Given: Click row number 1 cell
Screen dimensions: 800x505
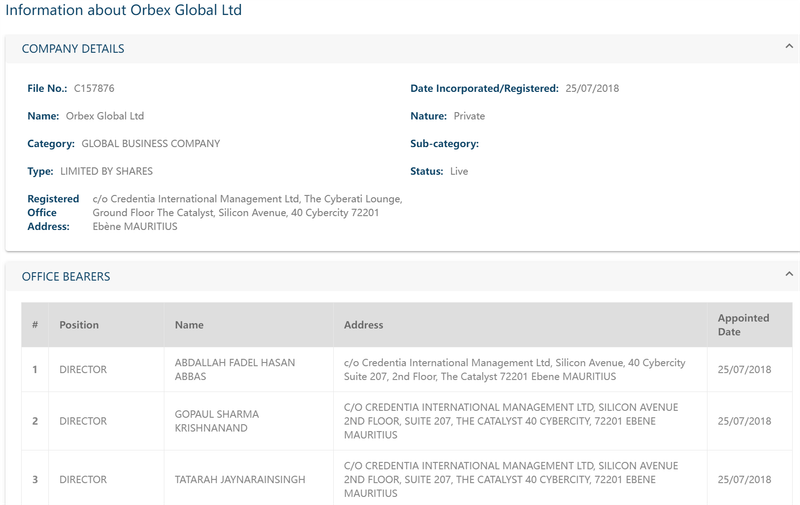Looking at the screenshot, I should [x=35, y=369].
